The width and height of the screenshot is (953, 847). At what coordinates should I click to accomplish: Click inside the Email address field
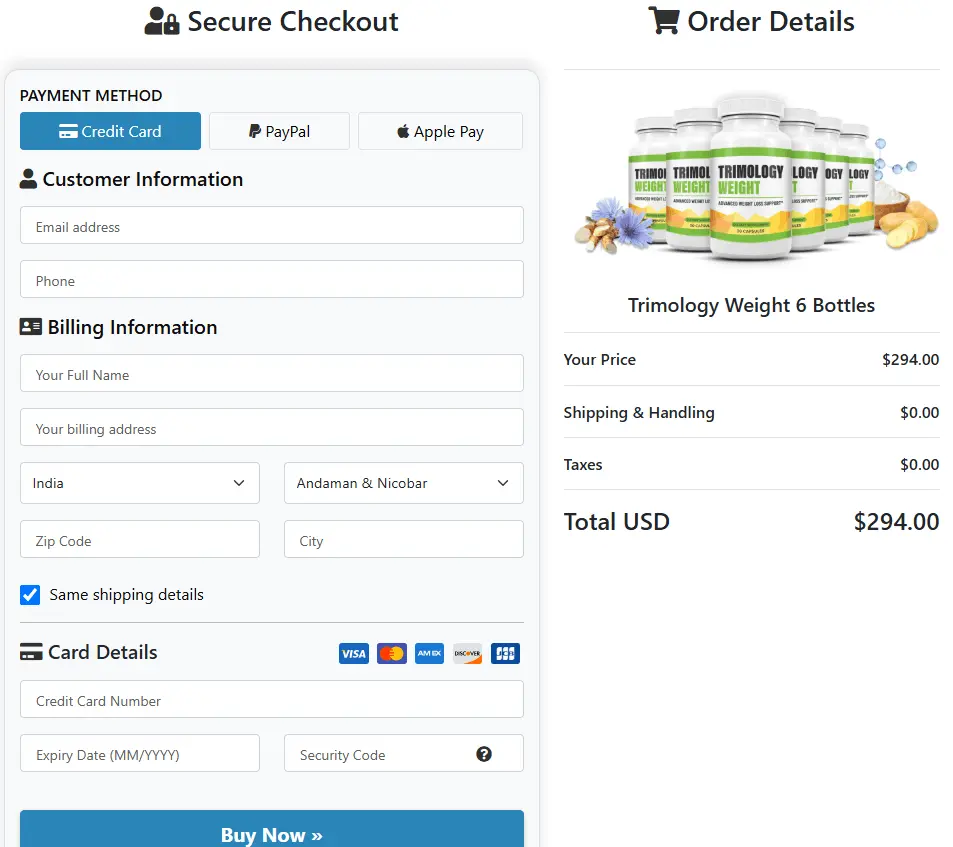tap(272, 225)
